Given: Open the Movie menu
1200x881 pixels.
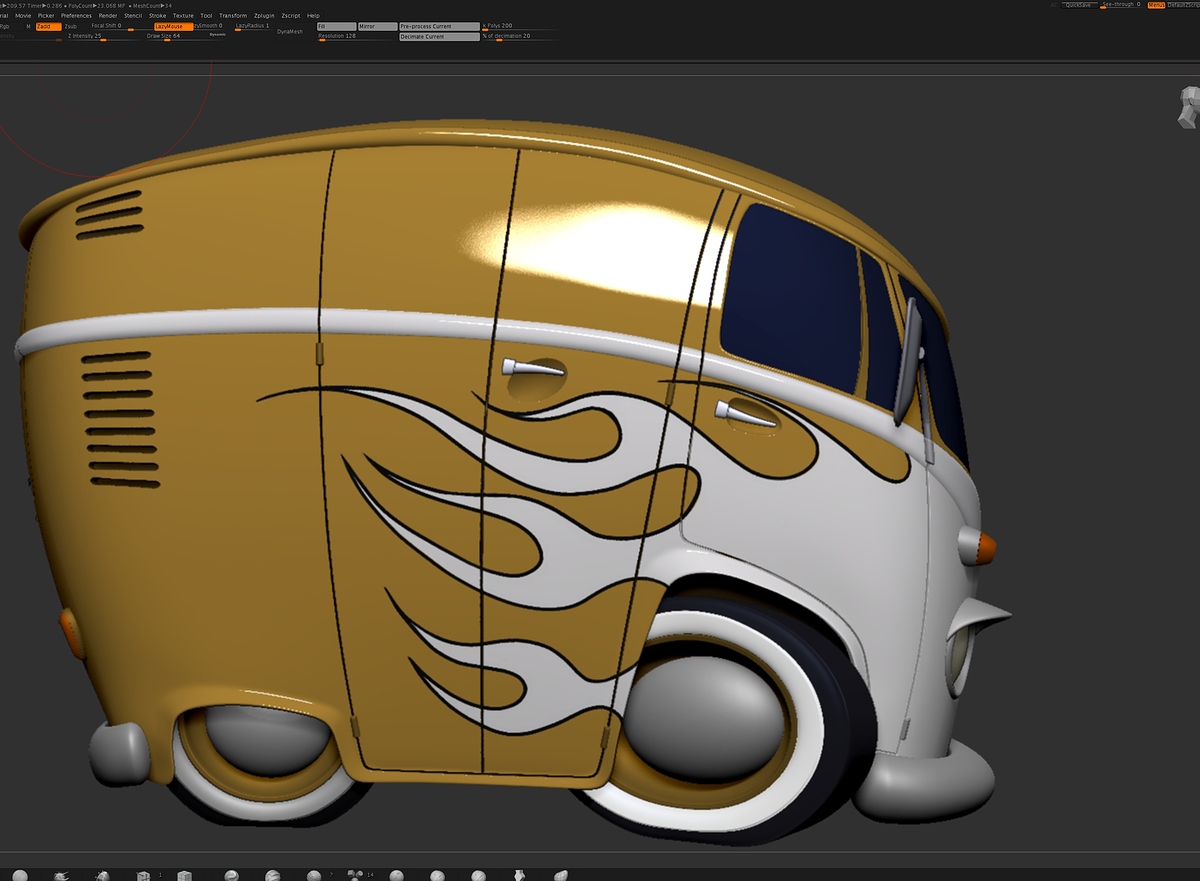Looking at the screenshot, I should [23, 16].
